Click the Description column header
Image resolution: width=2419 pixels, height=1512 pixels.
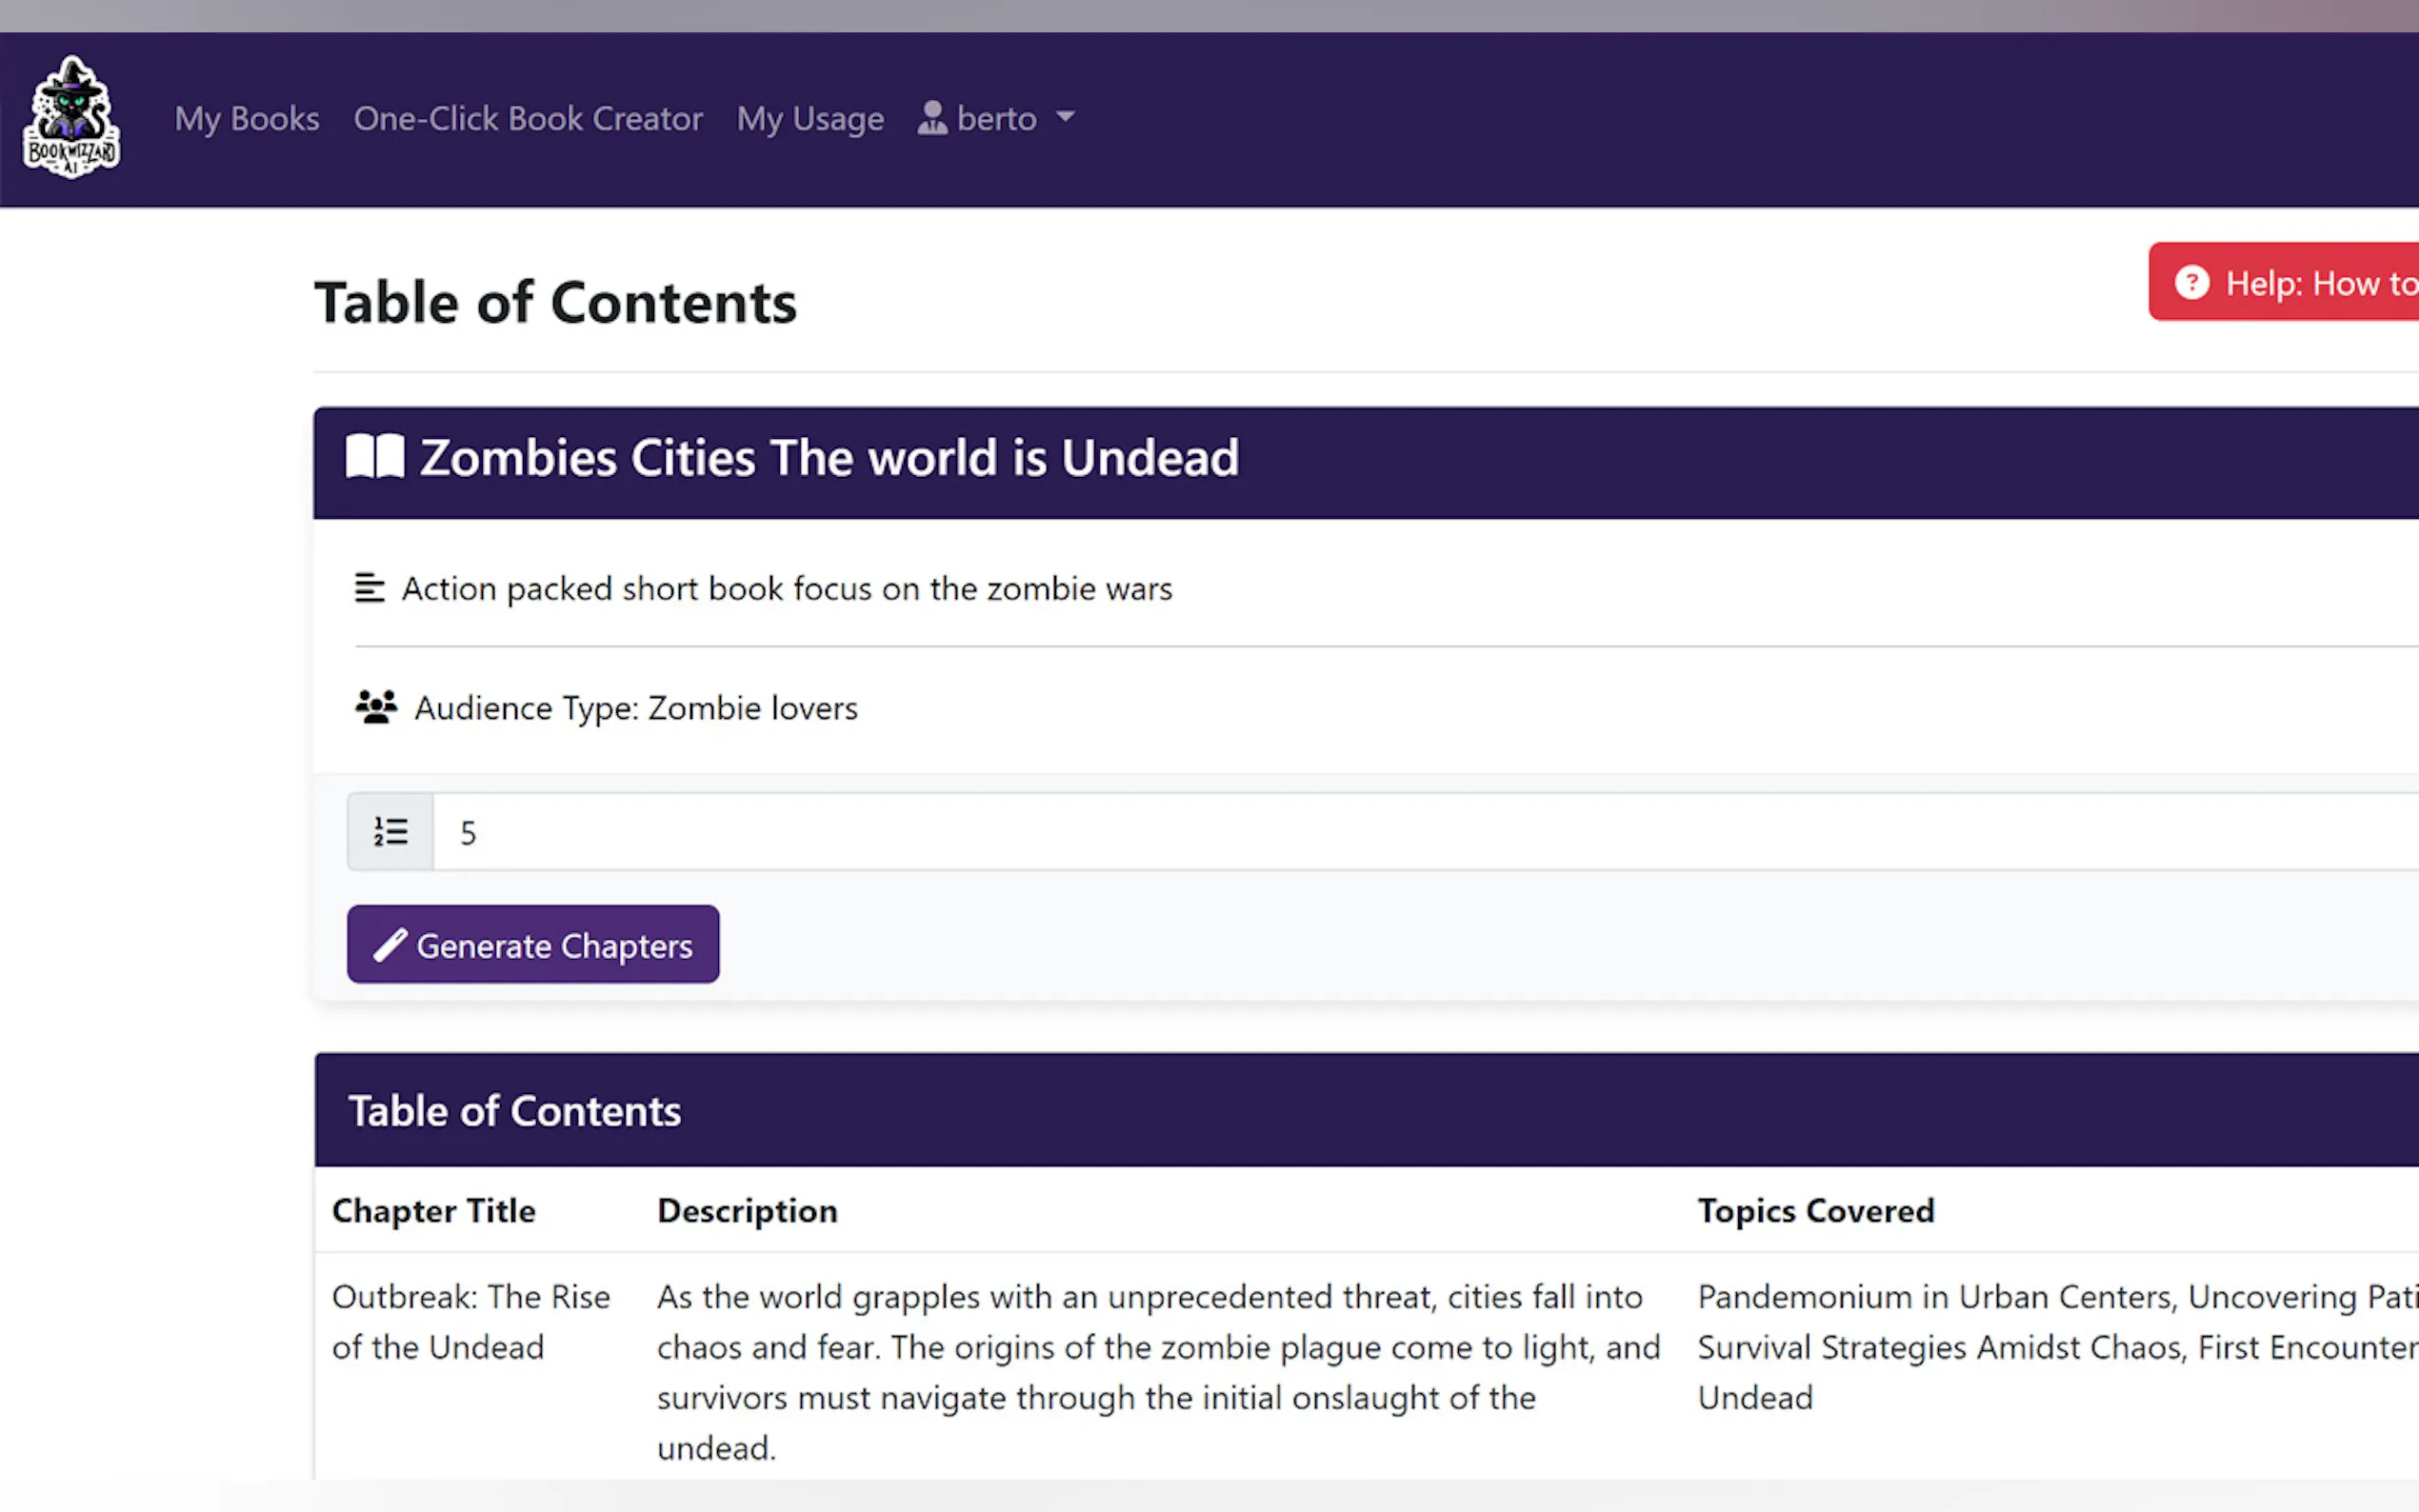747,1210
